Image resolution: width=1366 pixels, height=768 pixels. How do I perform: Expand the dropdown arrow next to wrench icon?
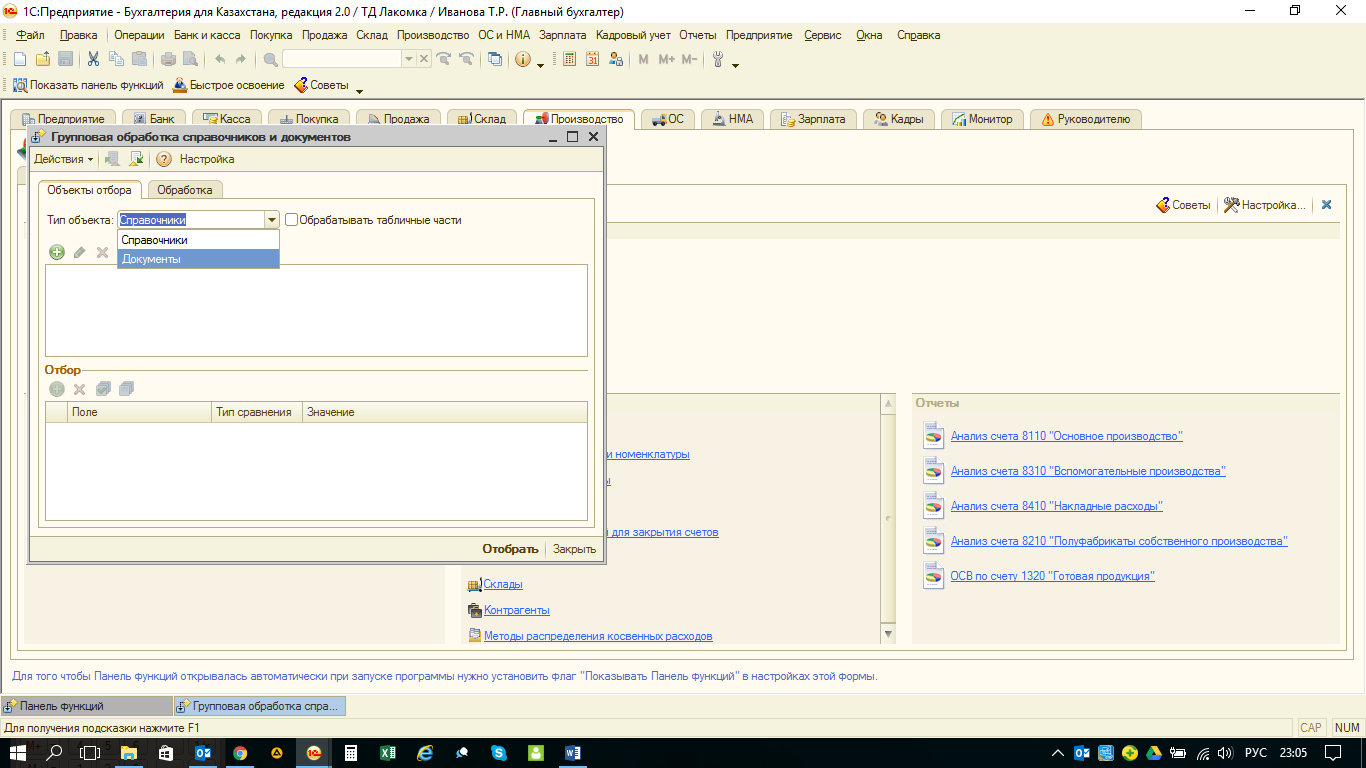(735, 64)
